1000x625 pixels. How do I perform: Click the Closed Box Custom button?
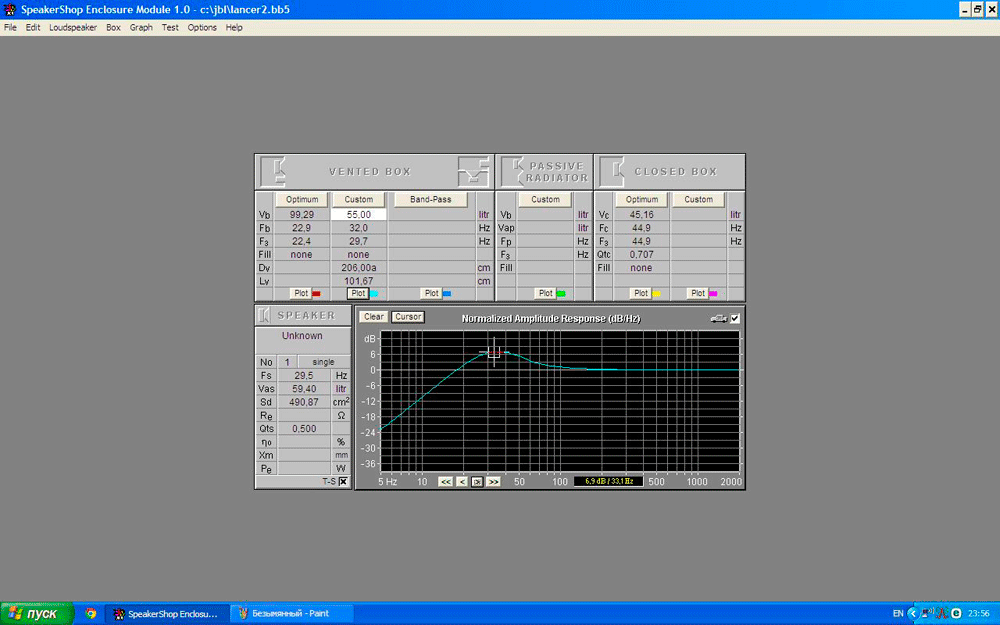[x=698, y=200]
